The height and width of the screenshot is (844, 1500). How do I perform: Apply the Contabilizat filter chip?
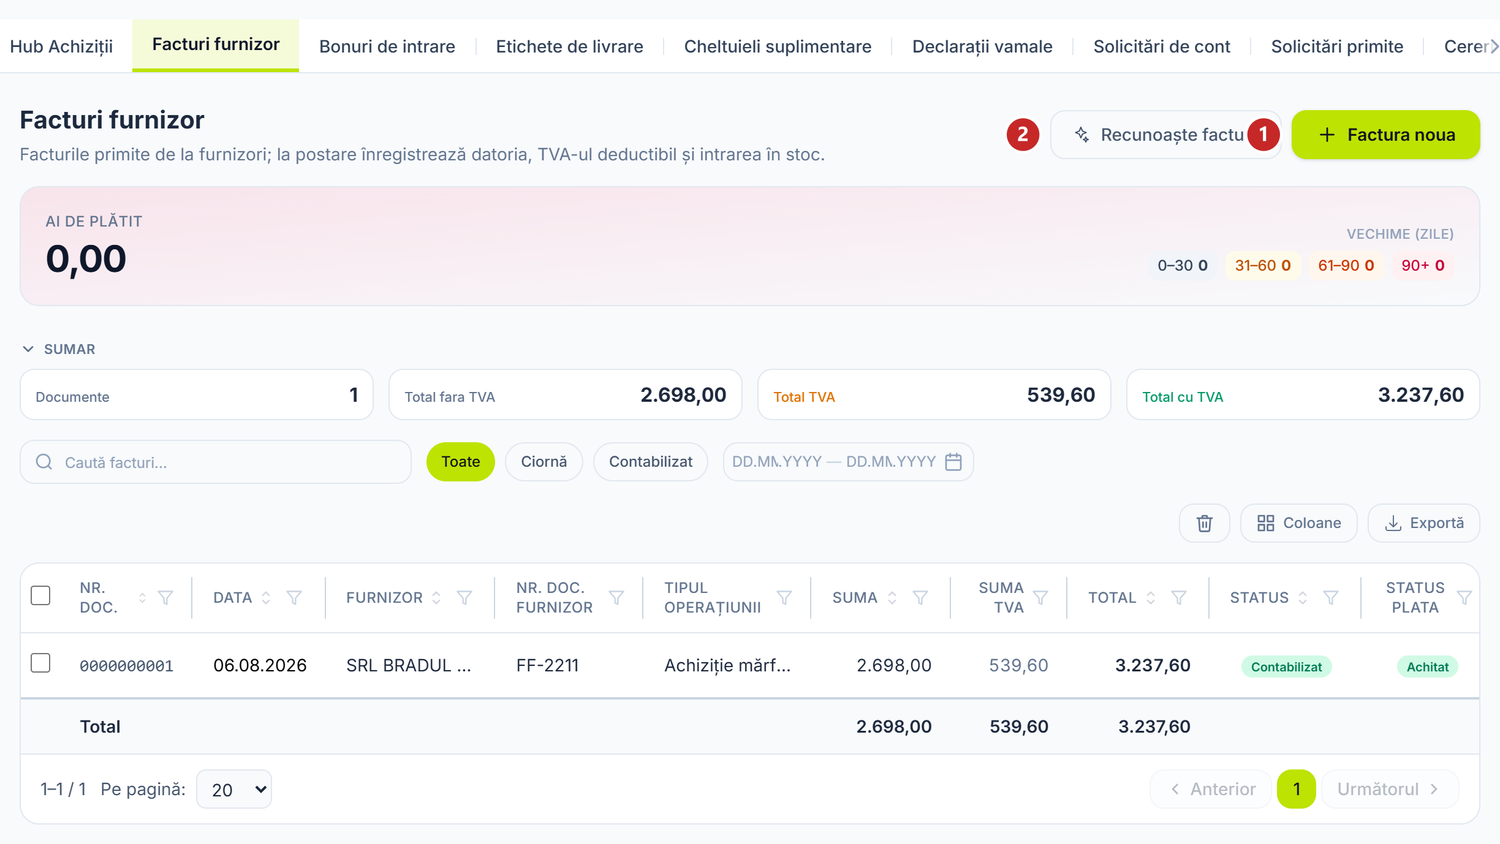pos(651,462)
